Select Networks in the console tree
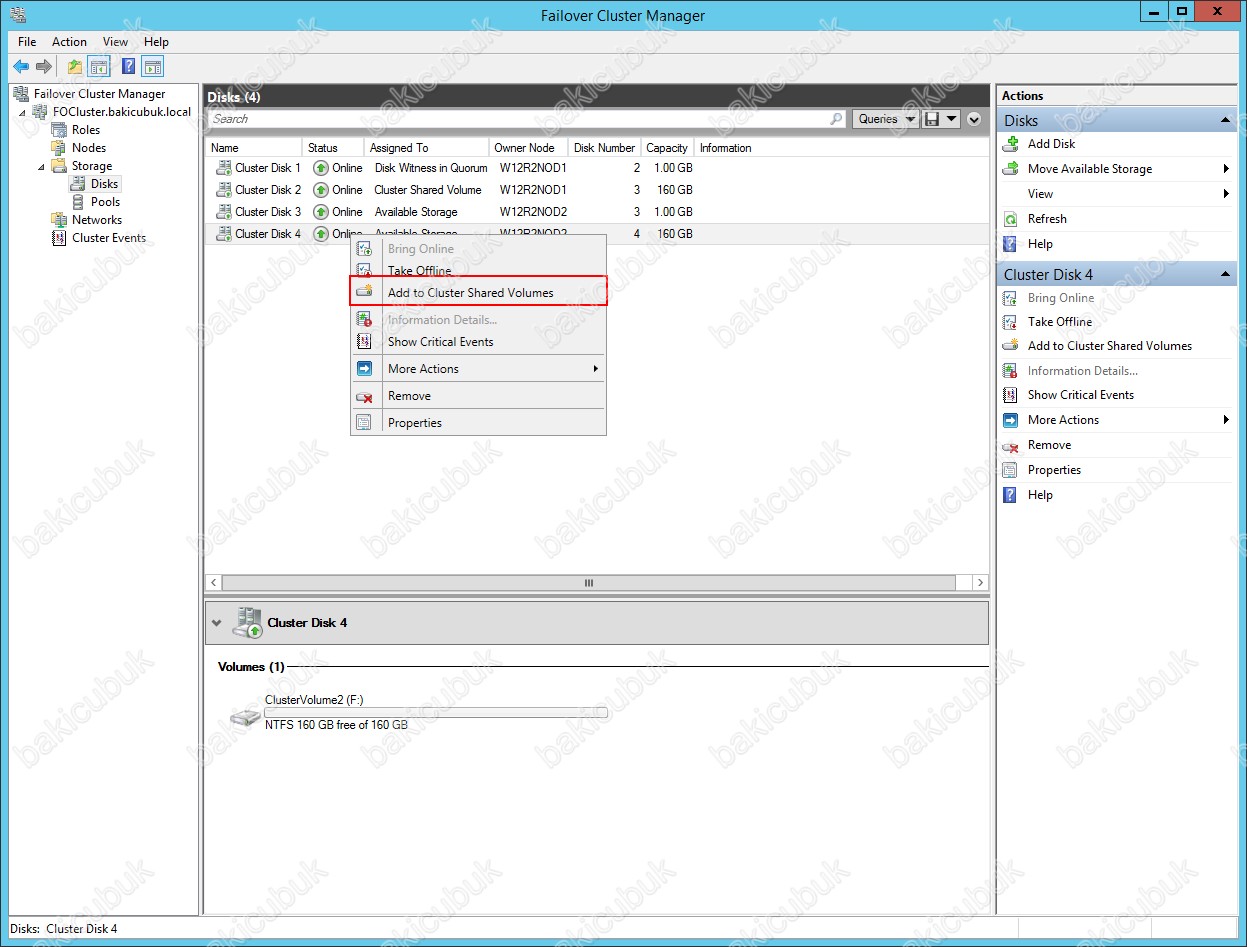Image resolution: width=1247 pixels, height=947 pixels. pyautogui.click(x=97, y=220)
